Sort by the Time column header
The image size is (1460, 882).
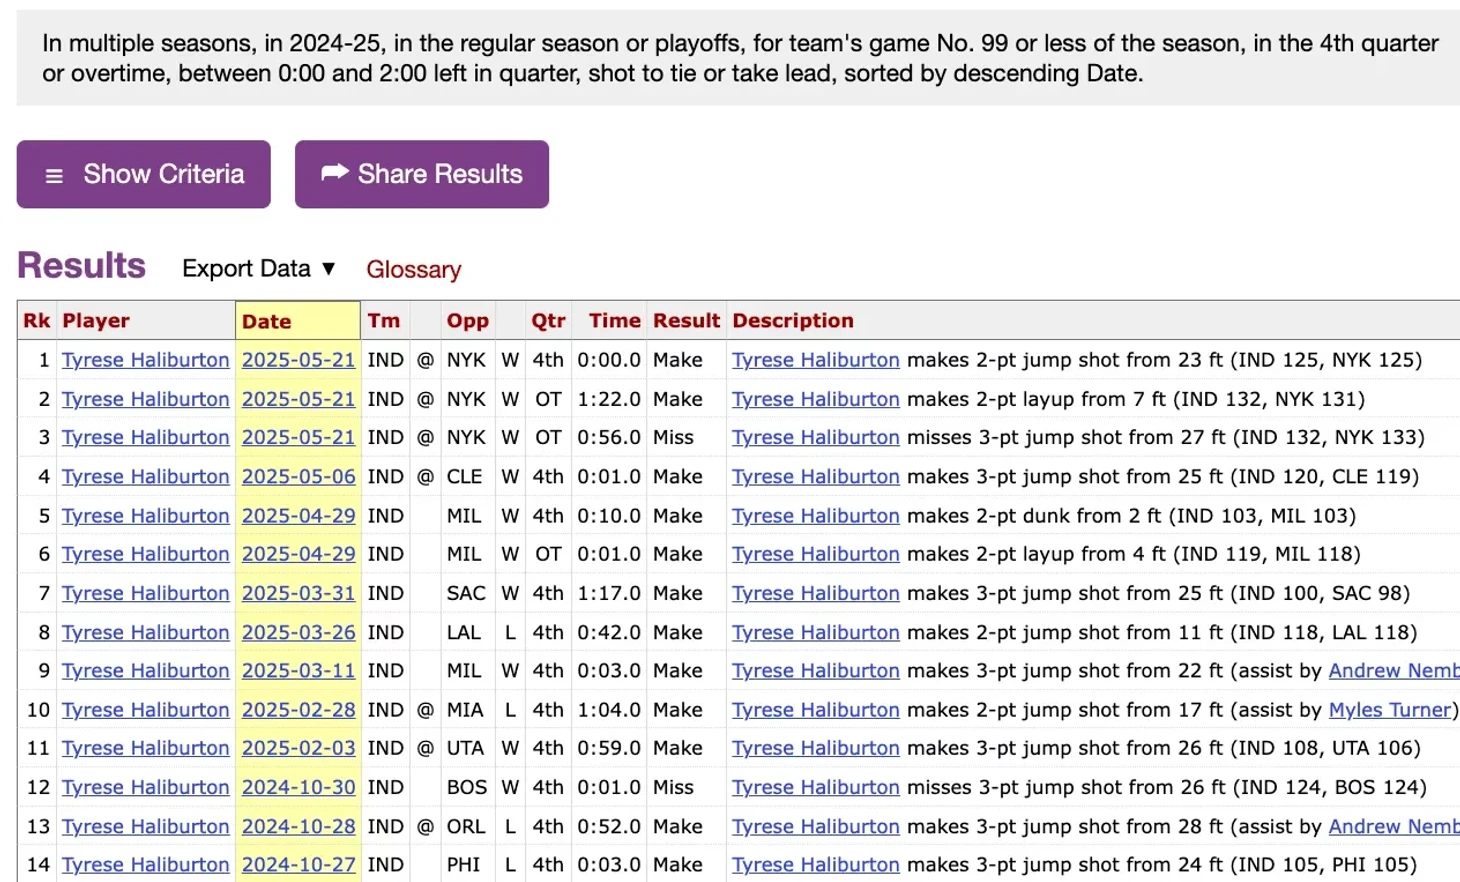(x=614, y=321)
